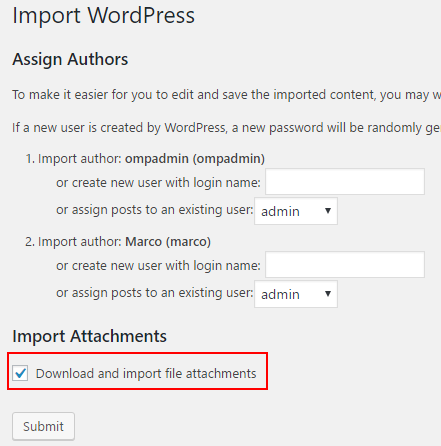The width and height of the screenshot is (441, 446).
Task: Click the arrow on ompadmin's admin select box
Action: pos(328,211)
